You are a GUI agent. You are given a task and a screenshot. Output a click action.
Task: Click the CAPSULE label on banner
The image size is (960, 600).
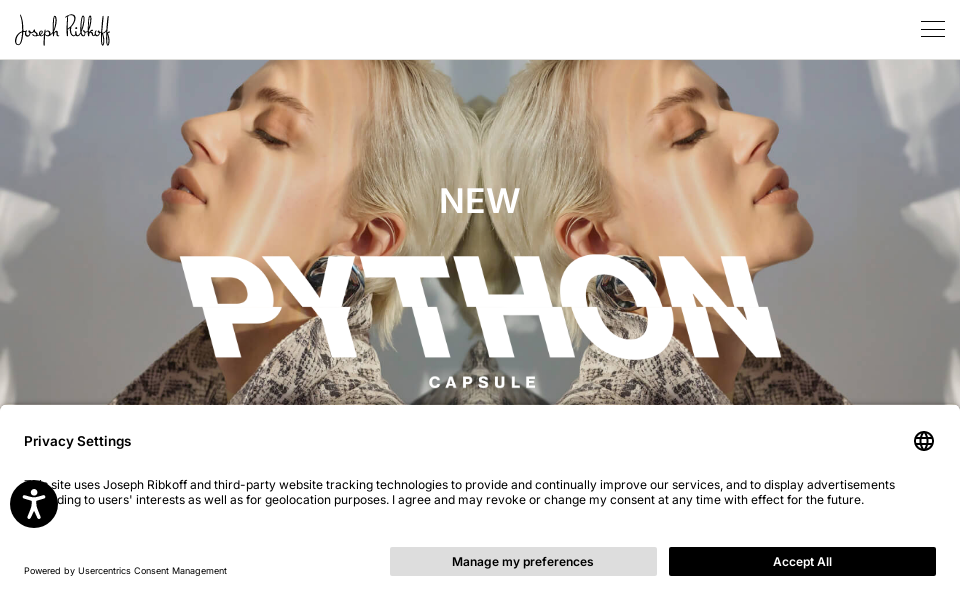point(482,383)
